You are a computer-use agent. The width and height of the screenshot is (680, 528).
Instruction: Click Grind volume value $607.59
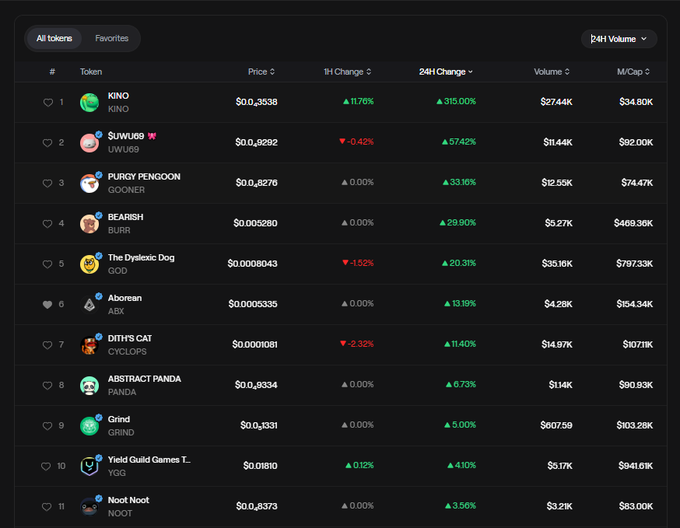tap(556, 425)
